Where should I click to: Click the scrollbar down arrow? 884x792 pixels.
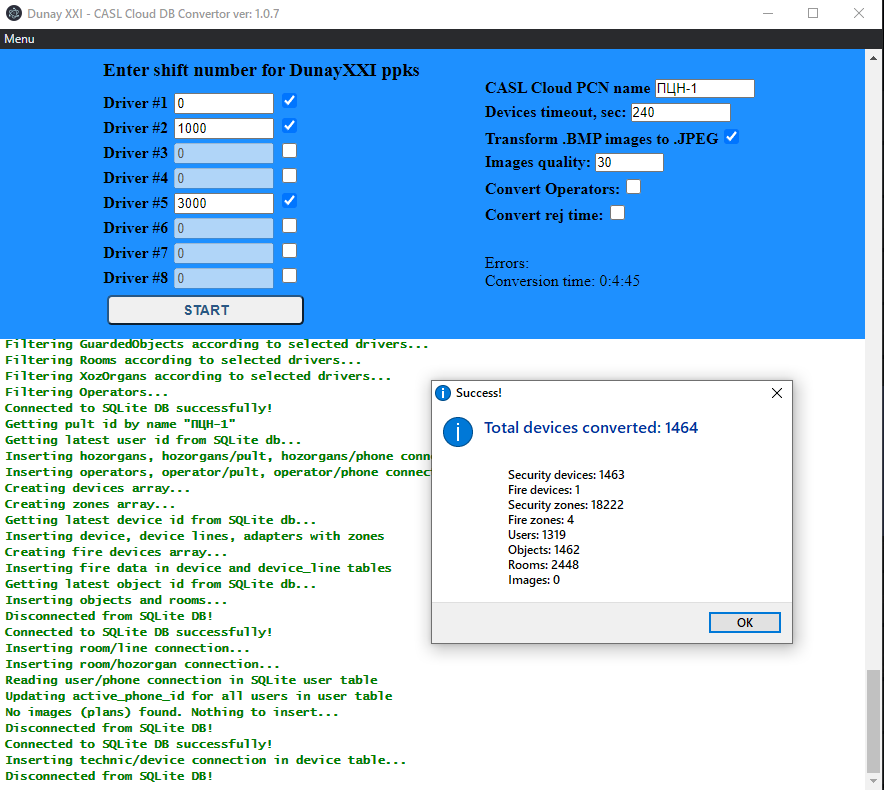(873, 781)
